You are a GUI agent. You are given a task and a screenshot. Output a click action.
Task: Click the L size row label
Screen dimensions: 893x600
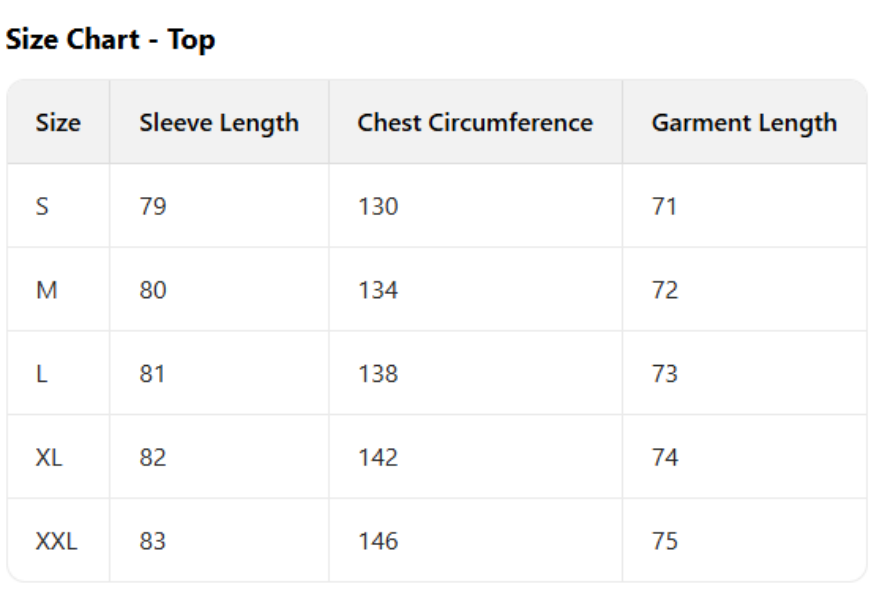pos(41,374)
